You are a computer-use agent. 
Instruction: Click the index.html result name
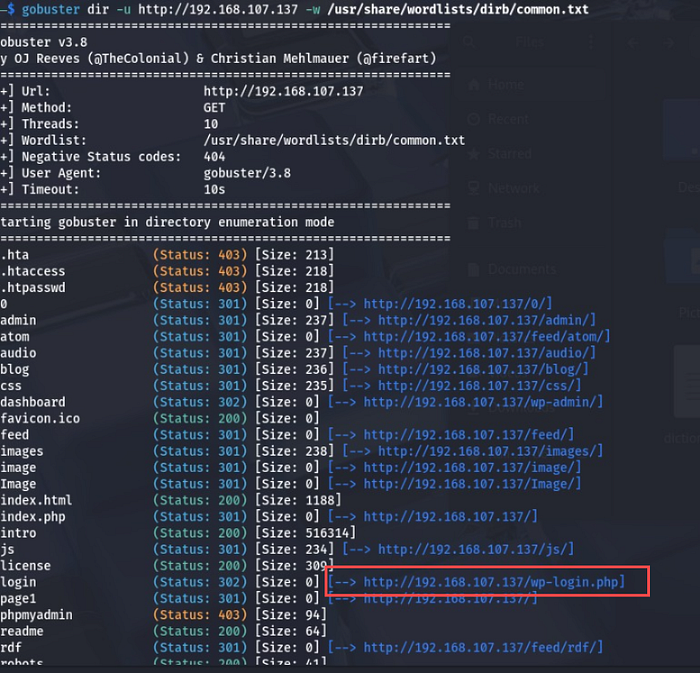(36, 500)
